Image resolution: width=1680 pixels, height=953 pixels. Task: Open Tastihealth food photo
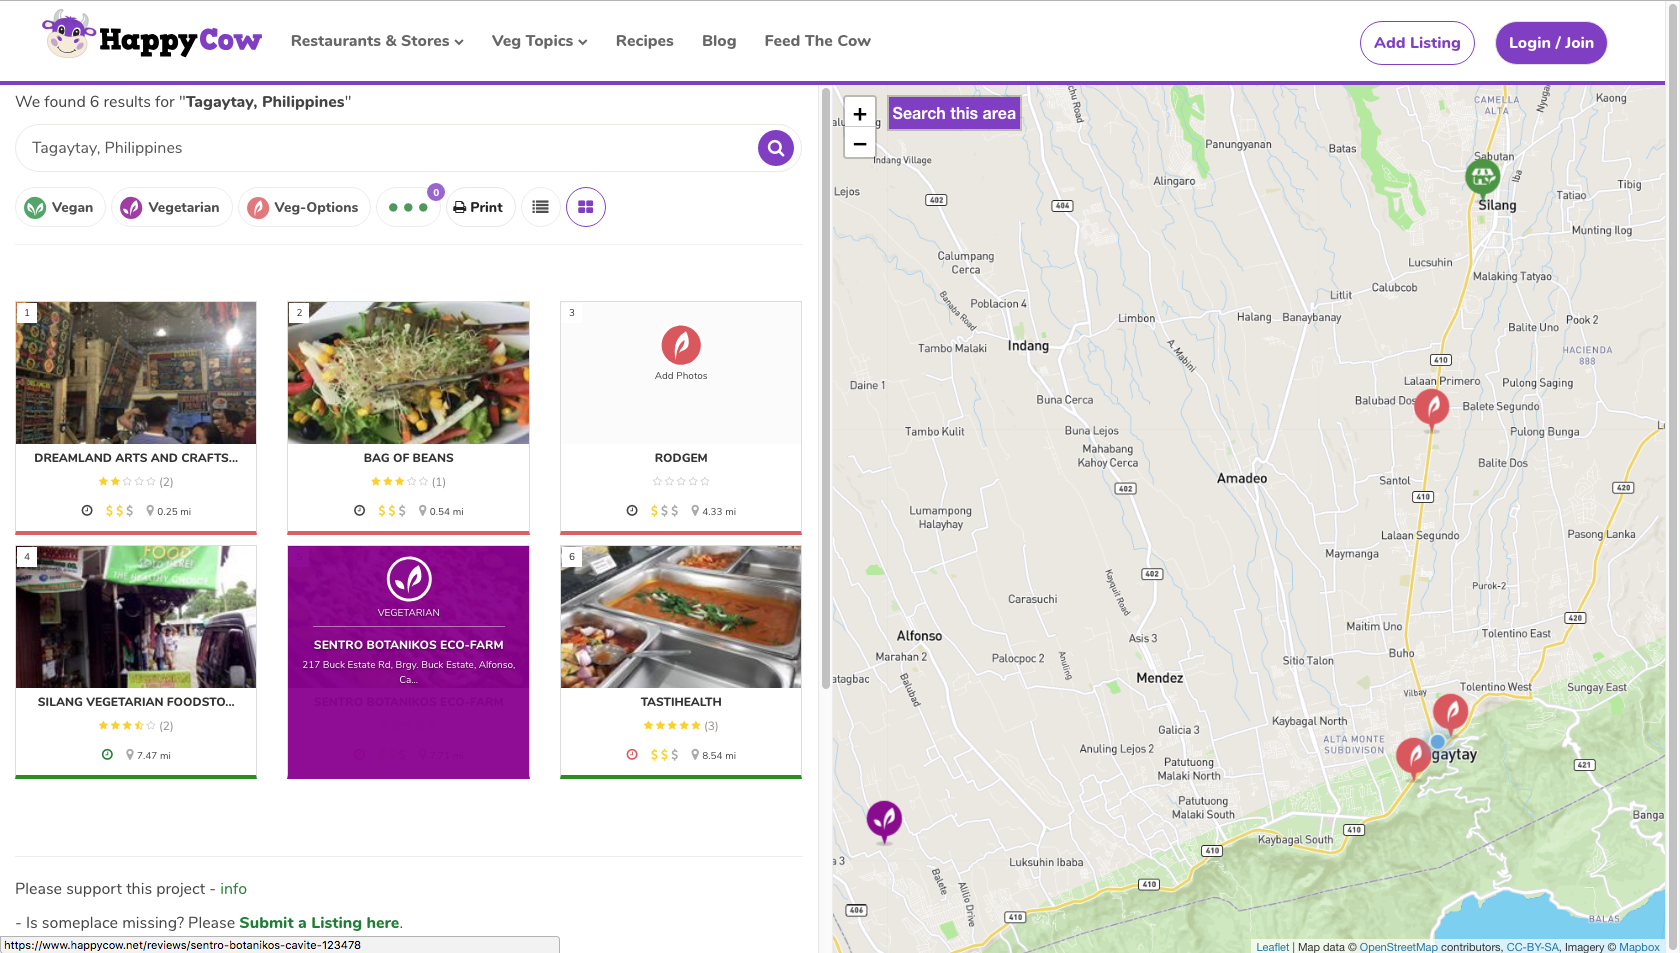681,617
